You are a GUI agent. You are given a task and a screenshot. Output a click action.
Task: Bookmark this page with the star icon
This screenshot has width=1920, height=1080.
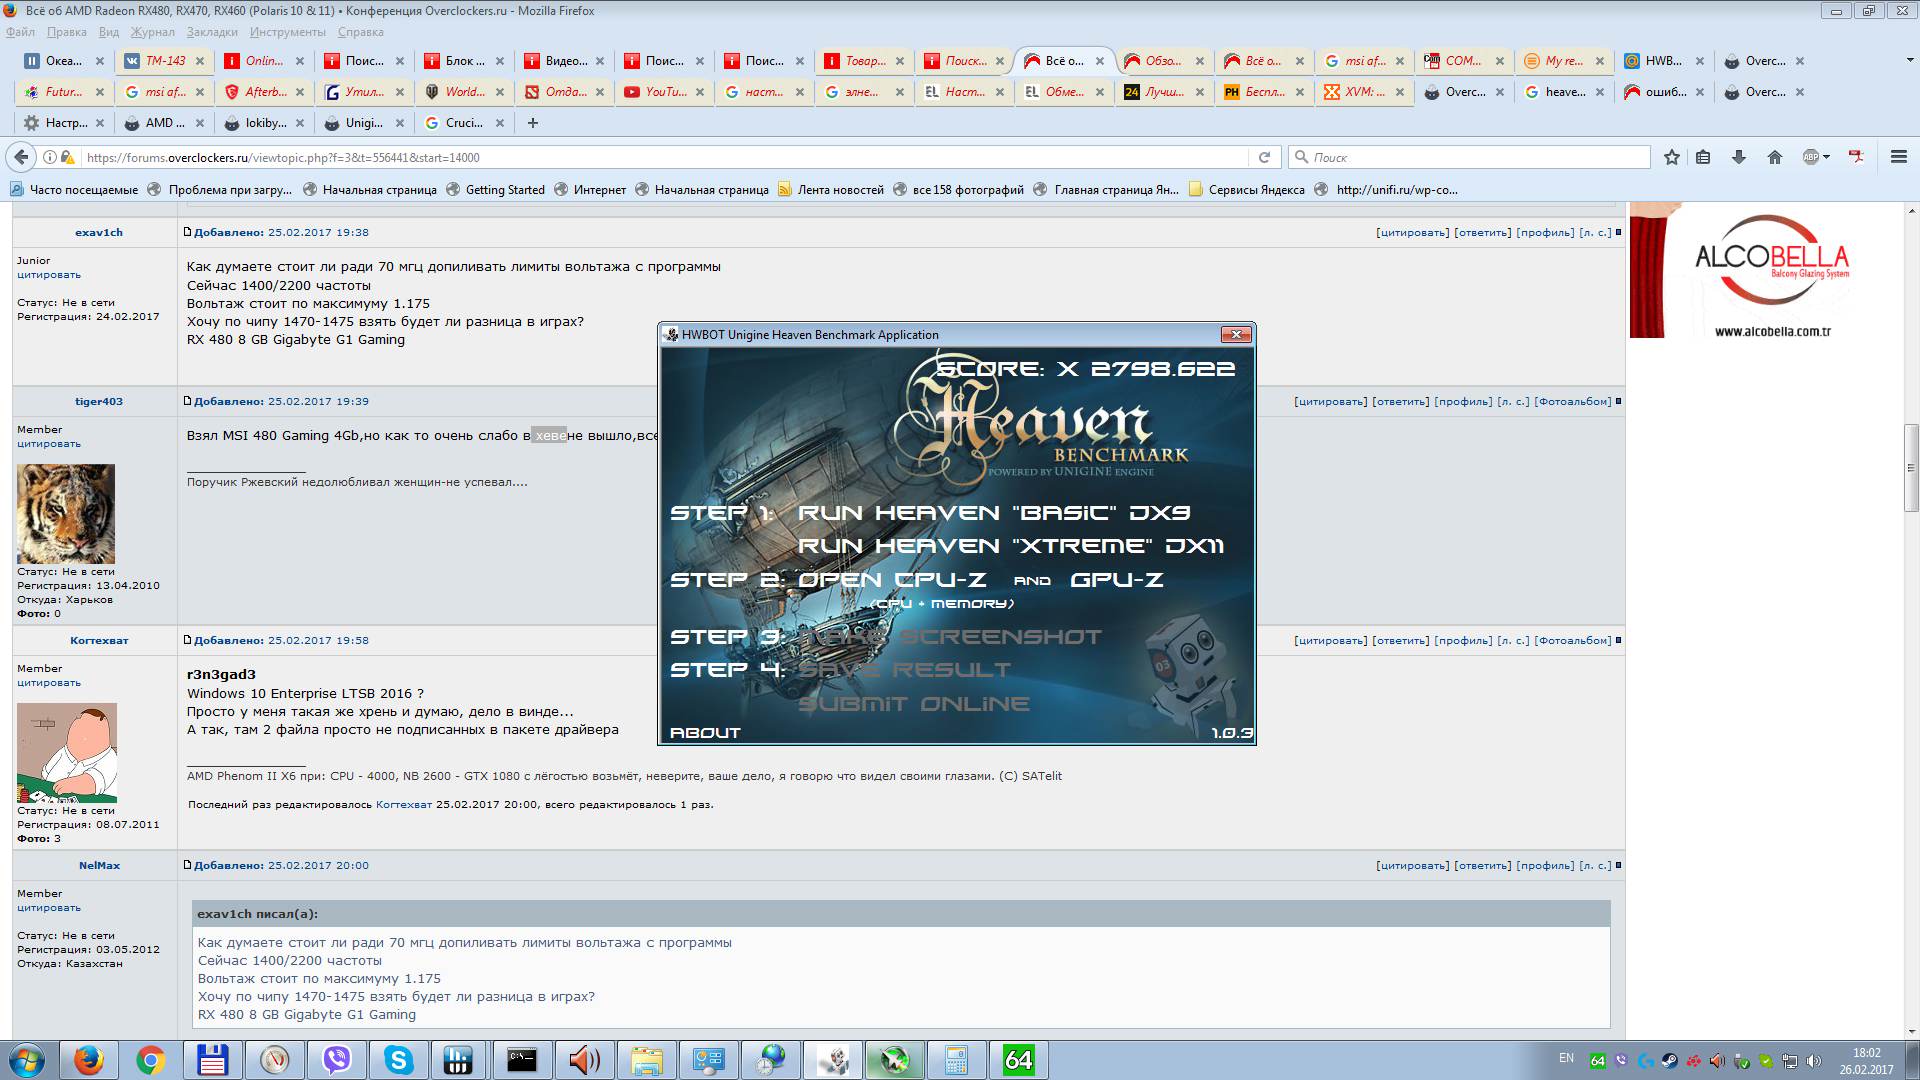click(x=1672, y=157)
